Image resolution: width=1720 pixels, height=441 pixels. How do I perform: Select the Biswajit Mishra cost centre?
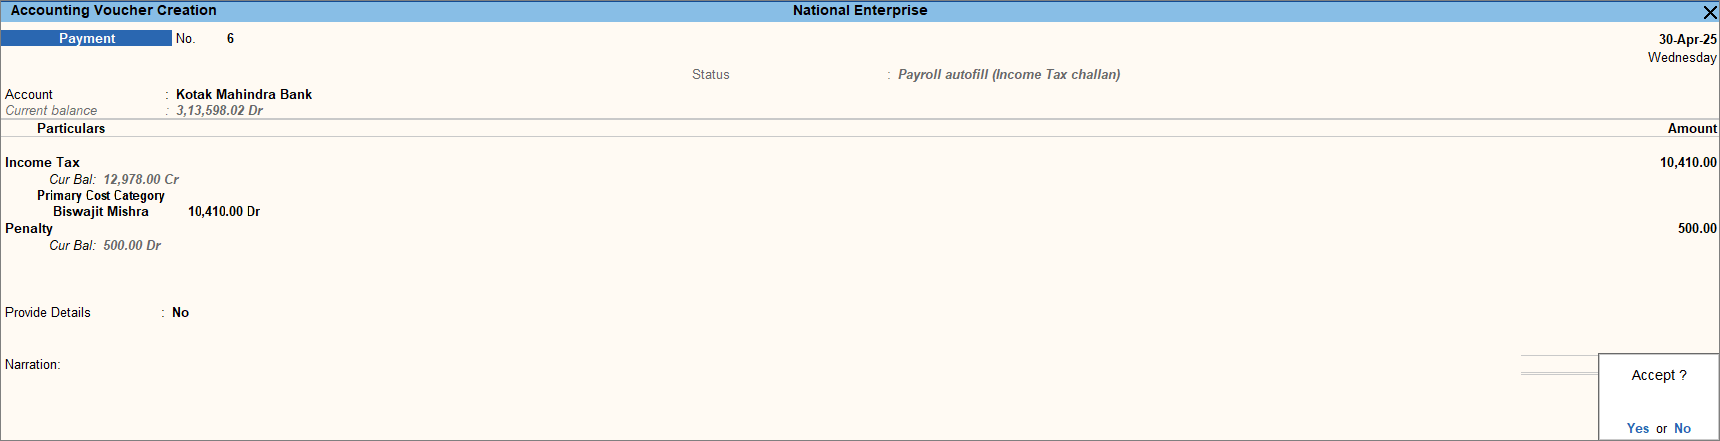[100, 211]
